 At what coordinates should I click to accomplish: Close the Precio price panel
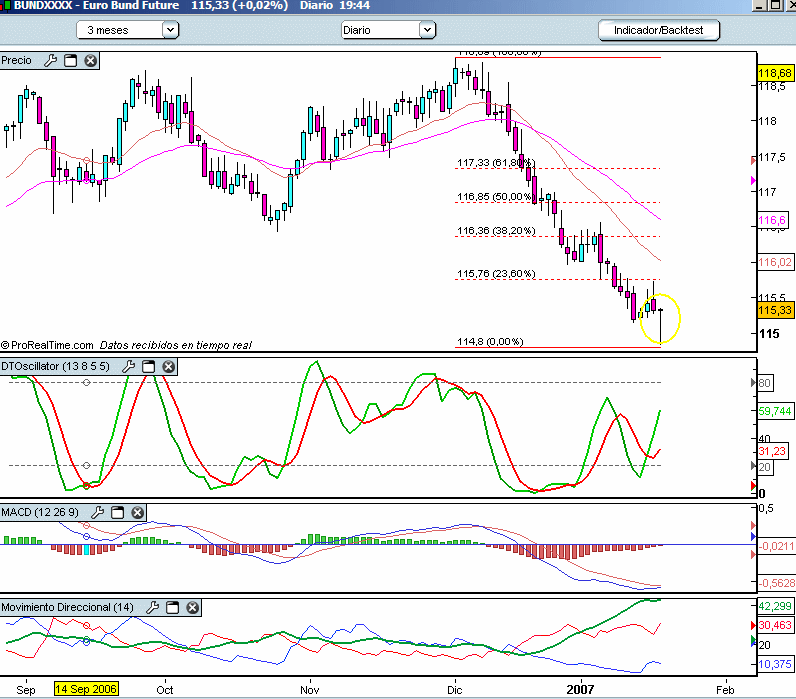tap(90, 61)
